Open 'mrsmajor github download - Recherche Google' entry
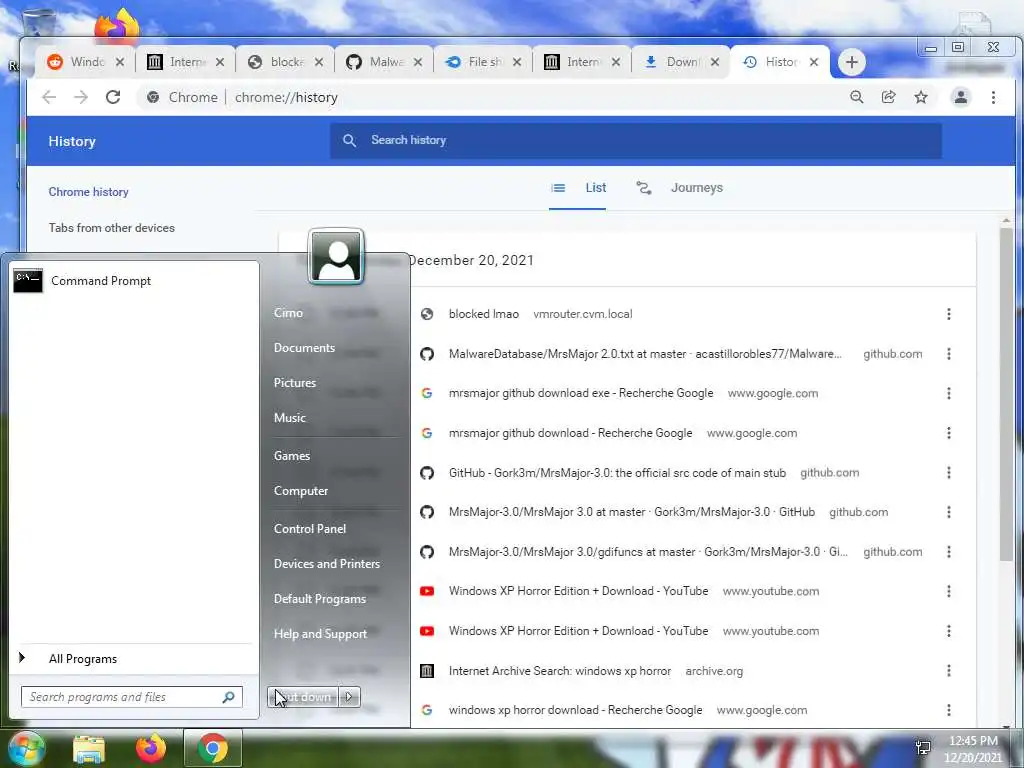The width and height of the screenshot is (1024, 768). 570,433
